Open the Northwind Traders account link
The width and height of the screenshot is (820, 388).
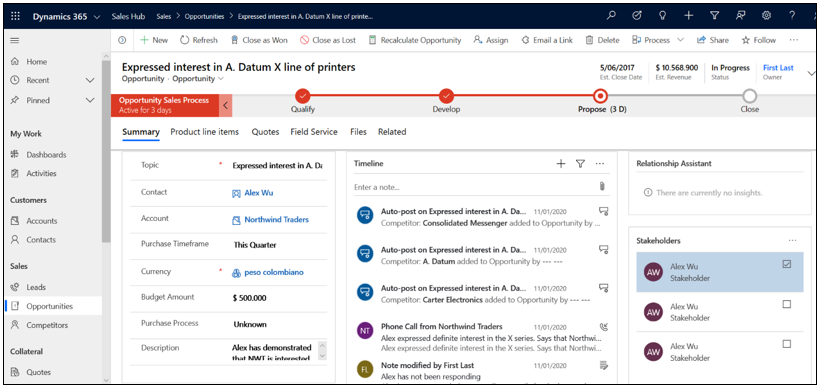coord(276,220)
